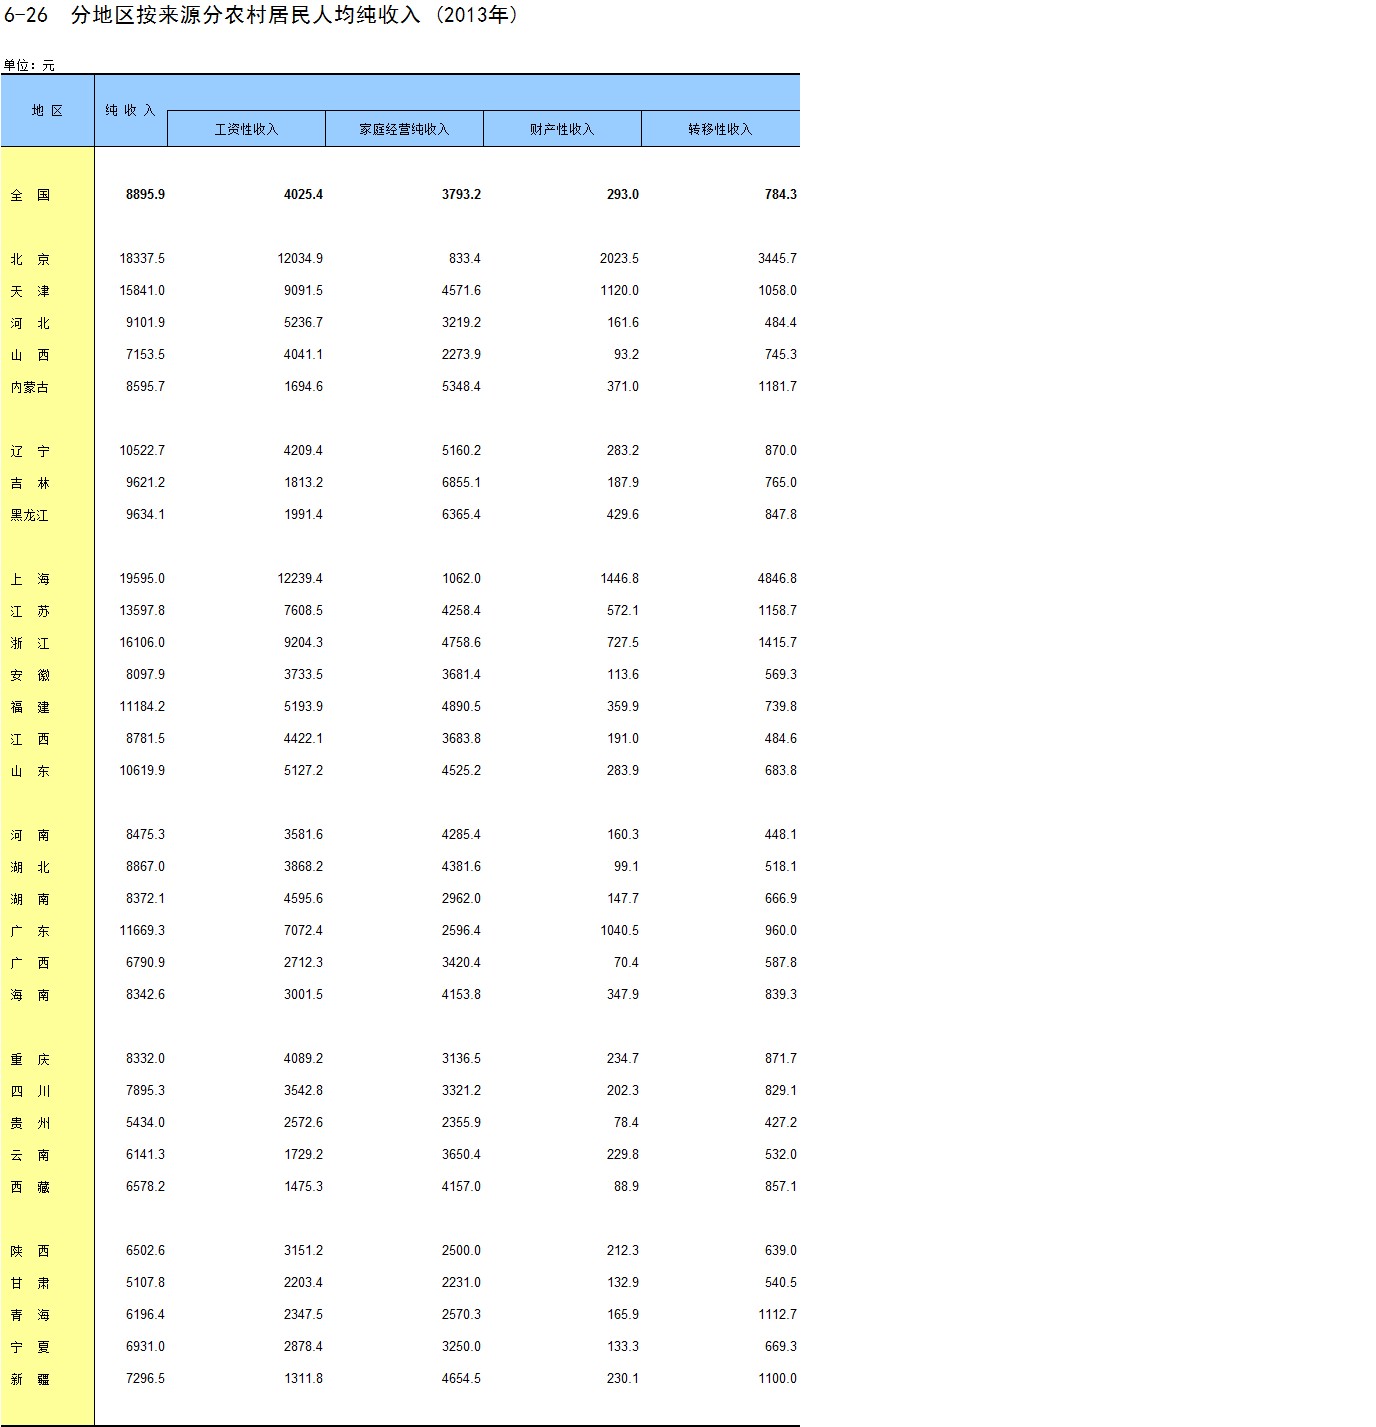1376x1427 pixels.
Task: Click the national net income value 8895.9
Action: (145, 195)
